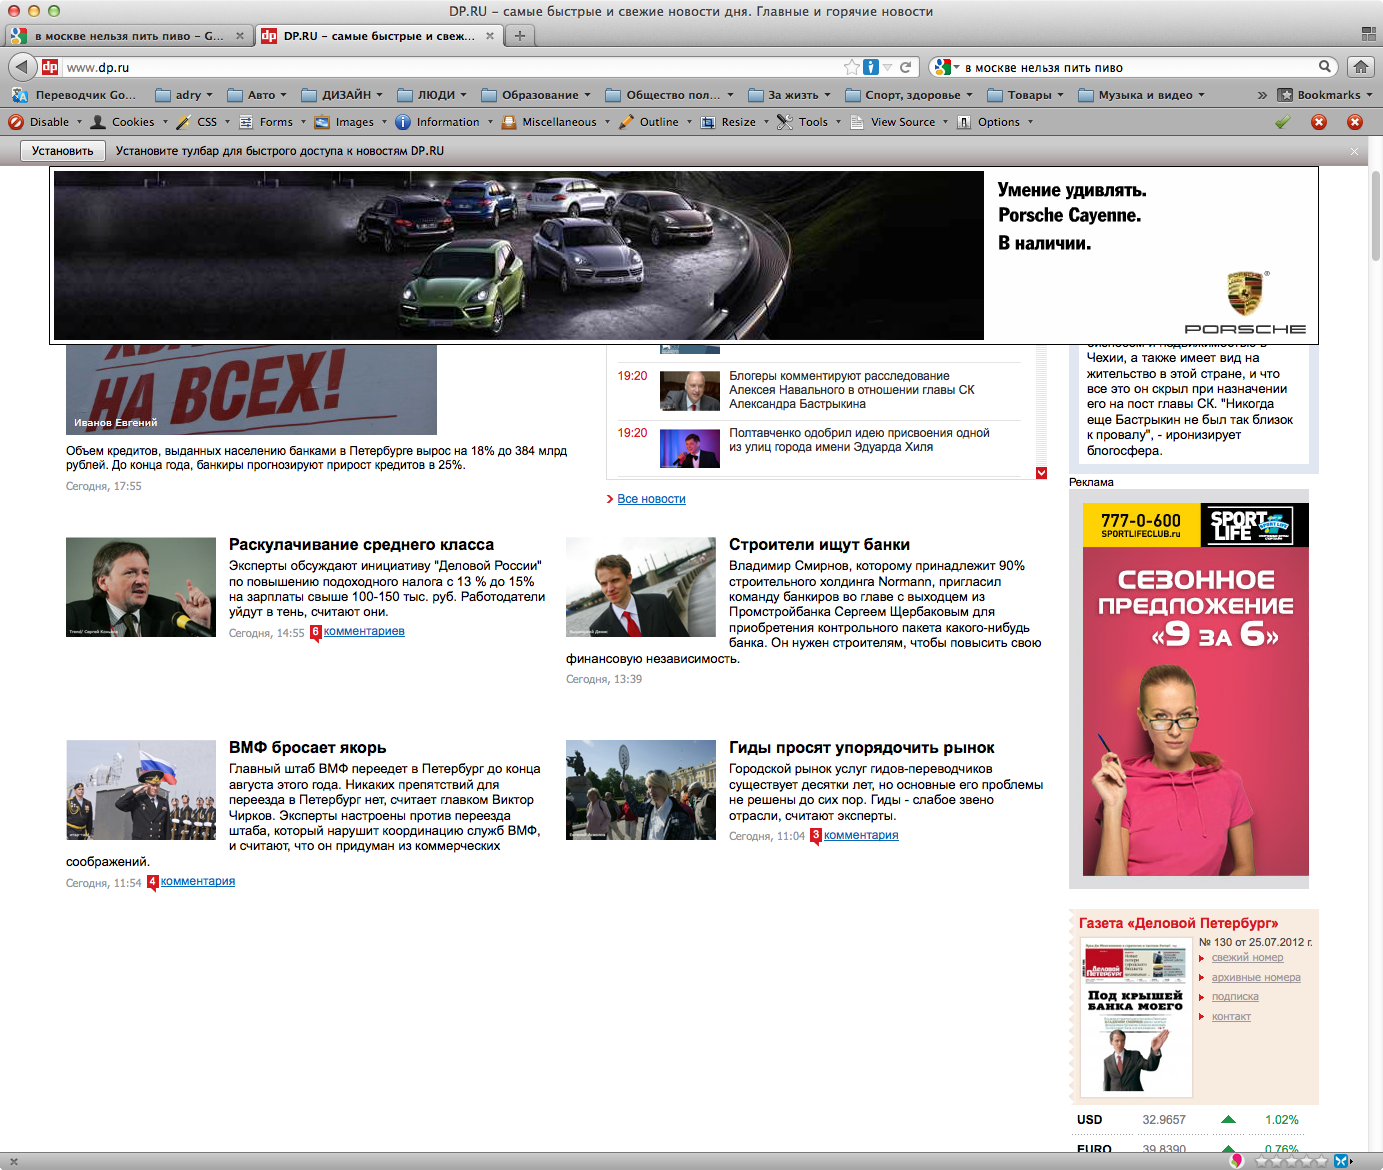Click the browser Back arrow button
The image size is (1383, 1170).
click(x=22, y=67)
